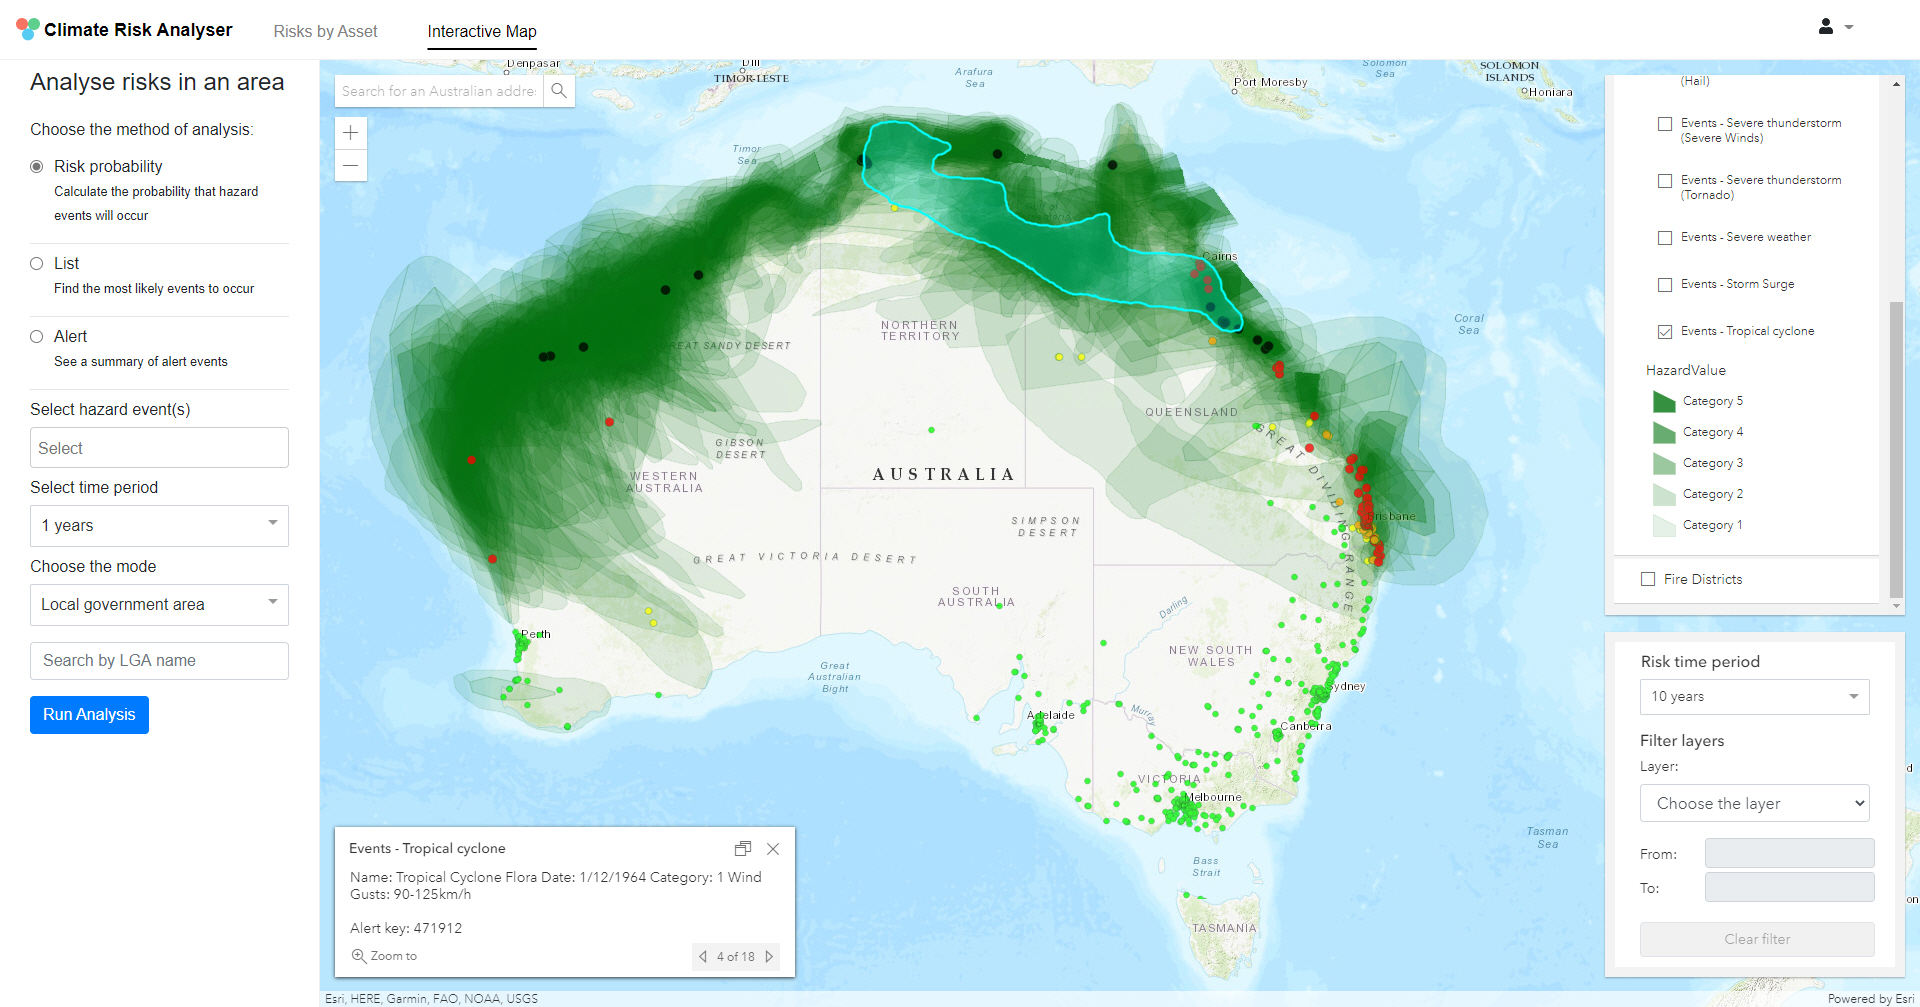The width and height of the screenshot is (1920, 1007).
Task: Open the user account menu icon
Action: (1826, 27)
